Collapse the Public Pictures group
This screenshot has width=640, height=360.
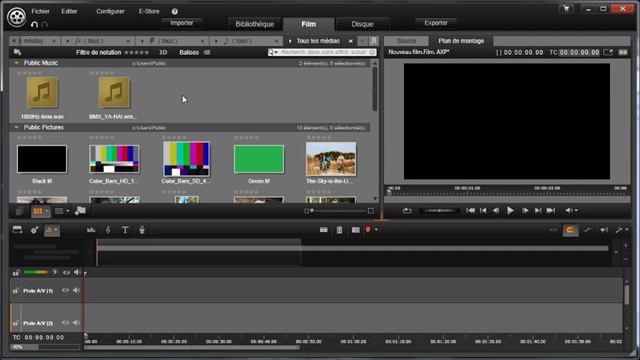click(x=16, y=127)
